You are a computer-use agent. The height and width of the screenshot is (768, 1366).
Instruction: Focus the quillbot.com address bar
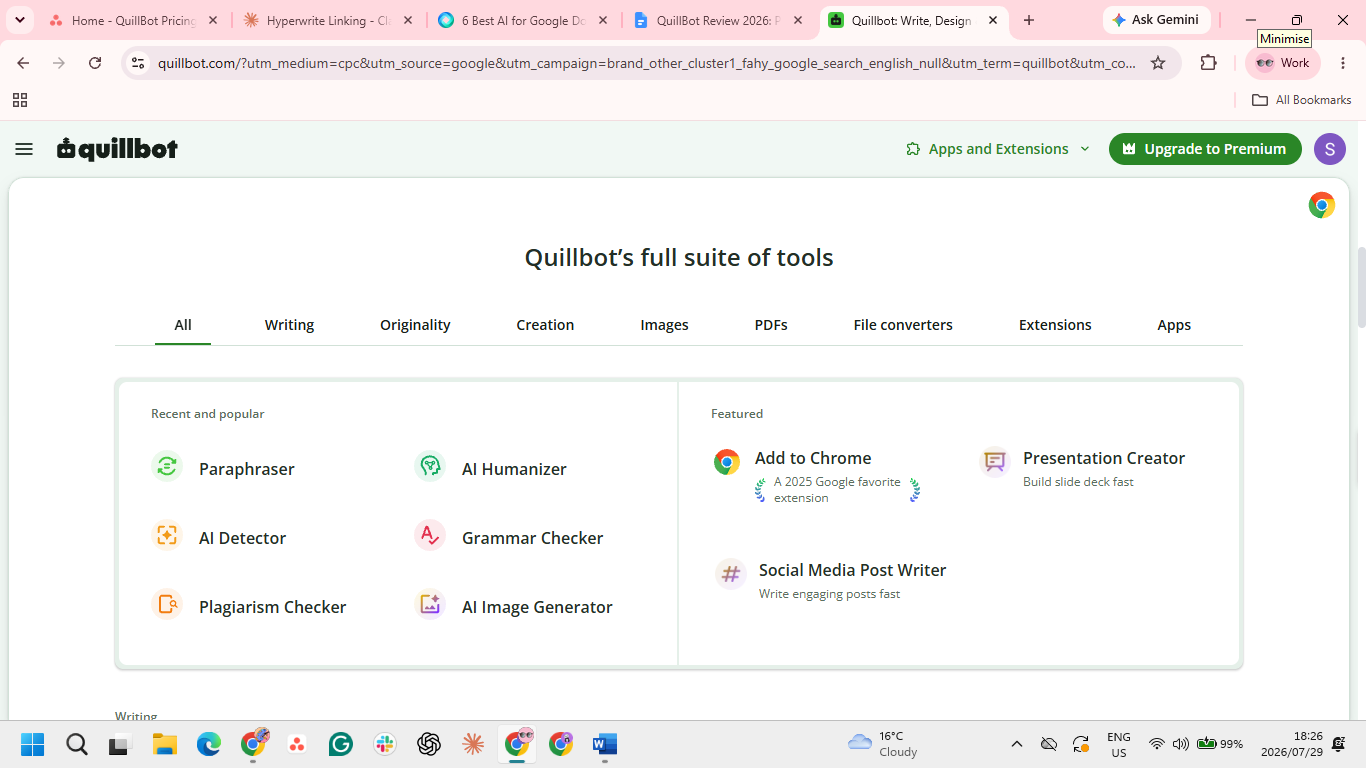[x=647, y=63]
